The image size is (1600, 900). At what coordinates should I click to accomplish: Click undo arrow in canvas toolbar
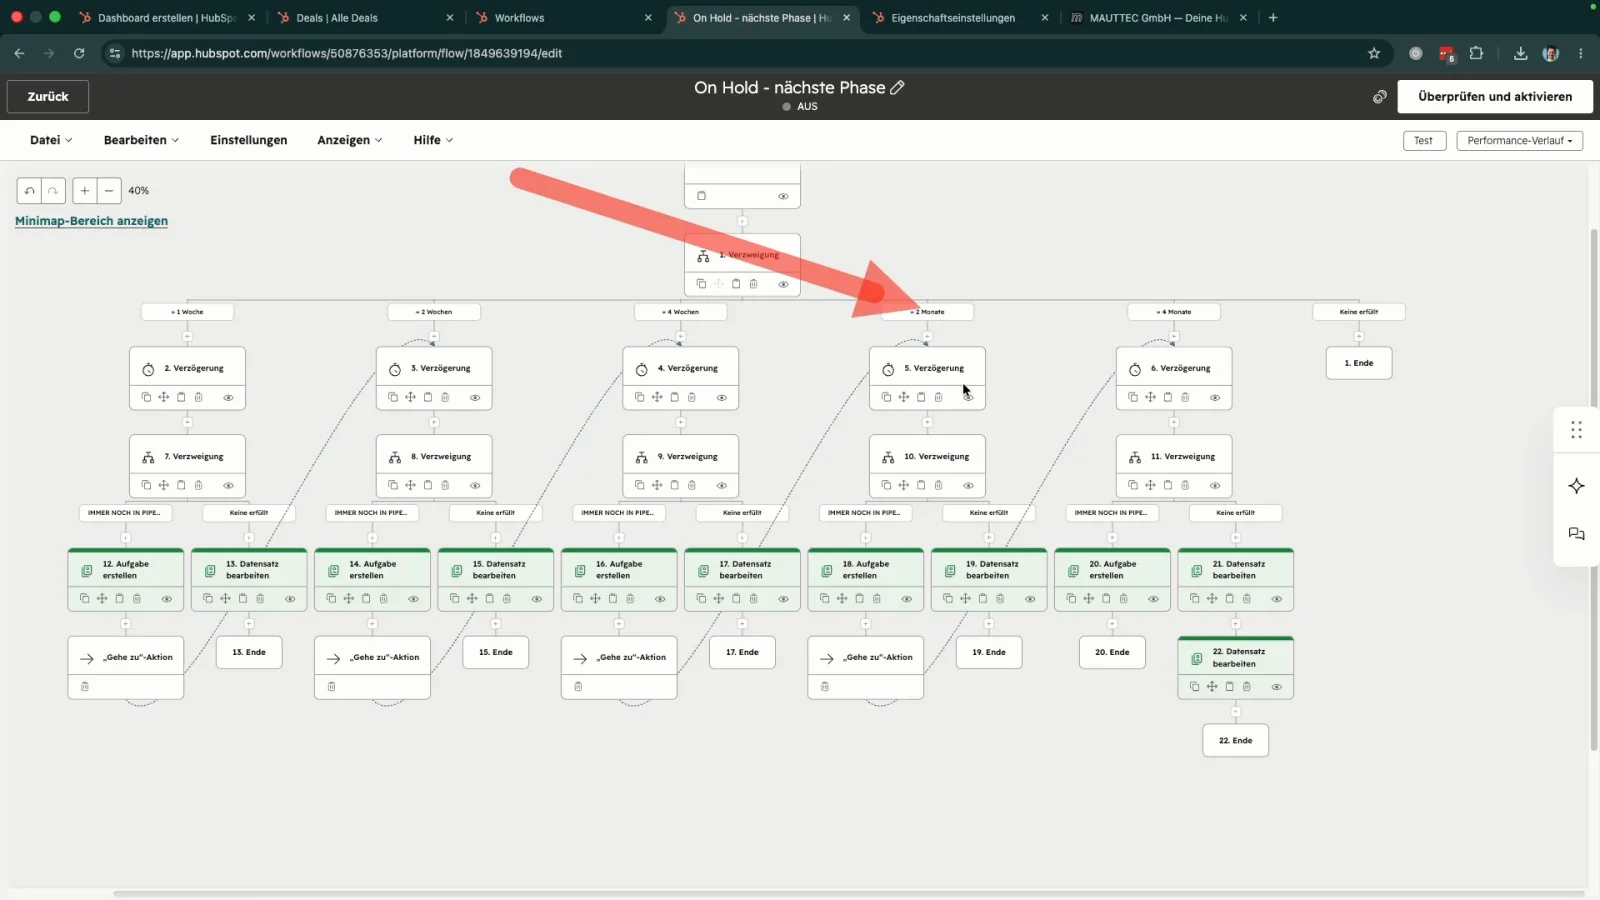tap(30, 190)
